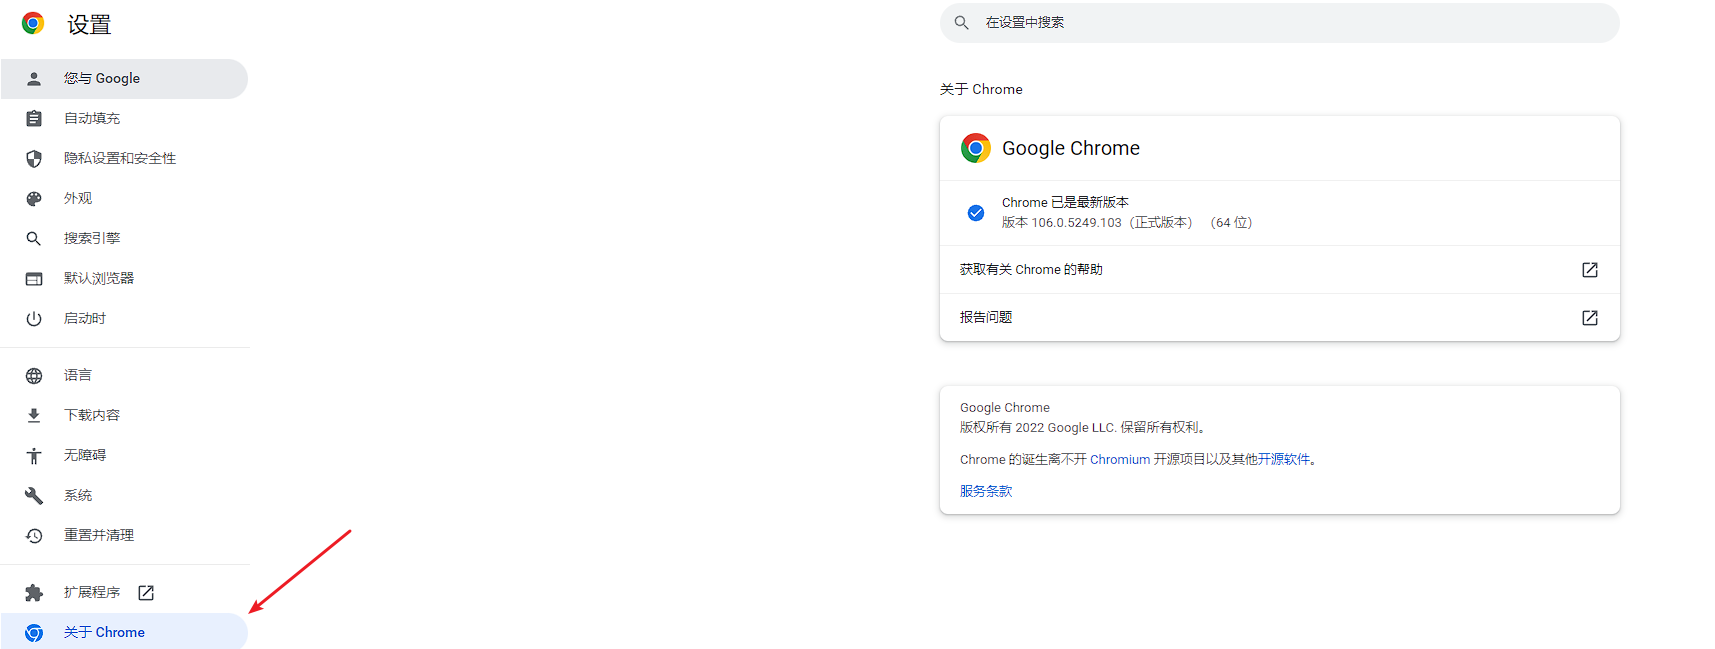Image resolution: width=1715 pixels, height=649 pixels.
Task: Open the Chromium project link
Action: click(1119, 459)
